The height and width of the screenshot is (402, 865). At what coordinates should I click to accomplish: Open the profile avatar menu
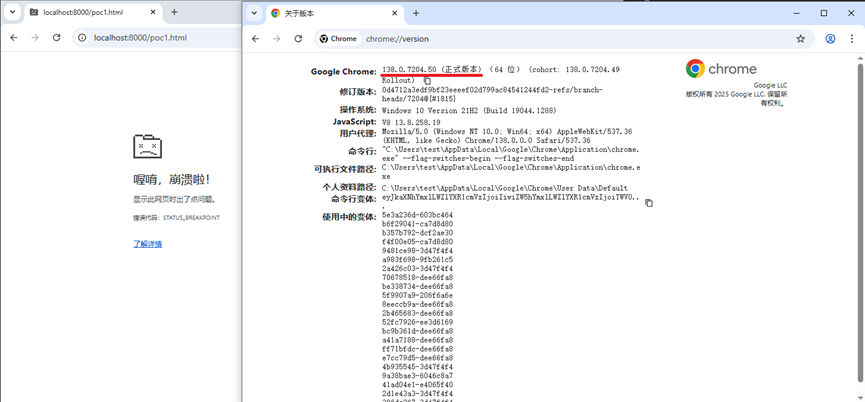click(x=830, y=39)
